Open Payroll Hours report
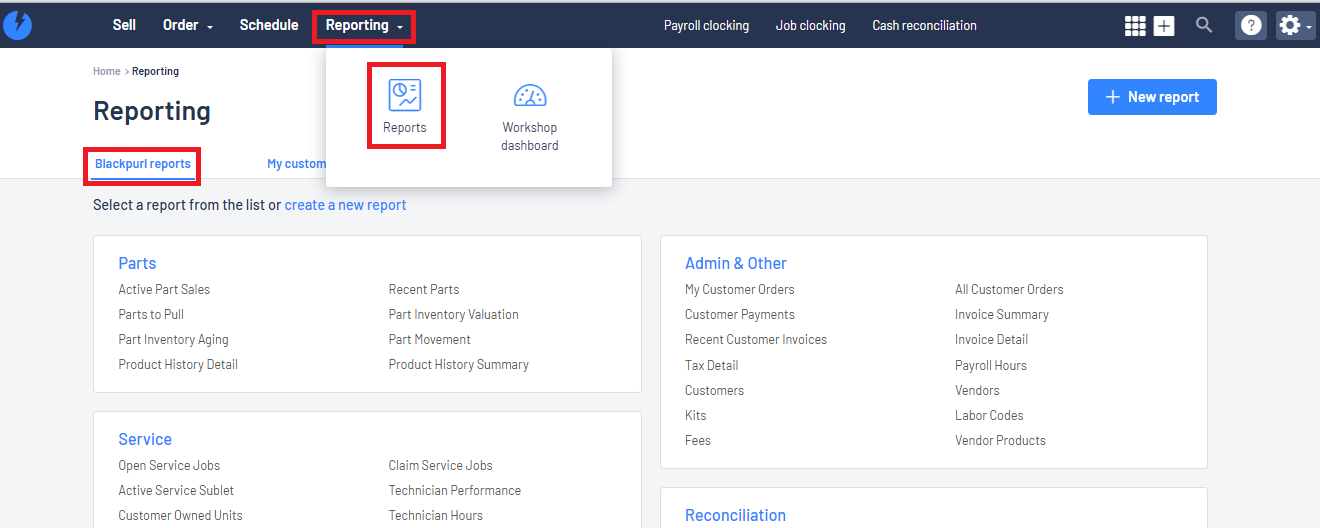Image resolution: width=1320 pixels, height=528 pixels. click(990, 365)
